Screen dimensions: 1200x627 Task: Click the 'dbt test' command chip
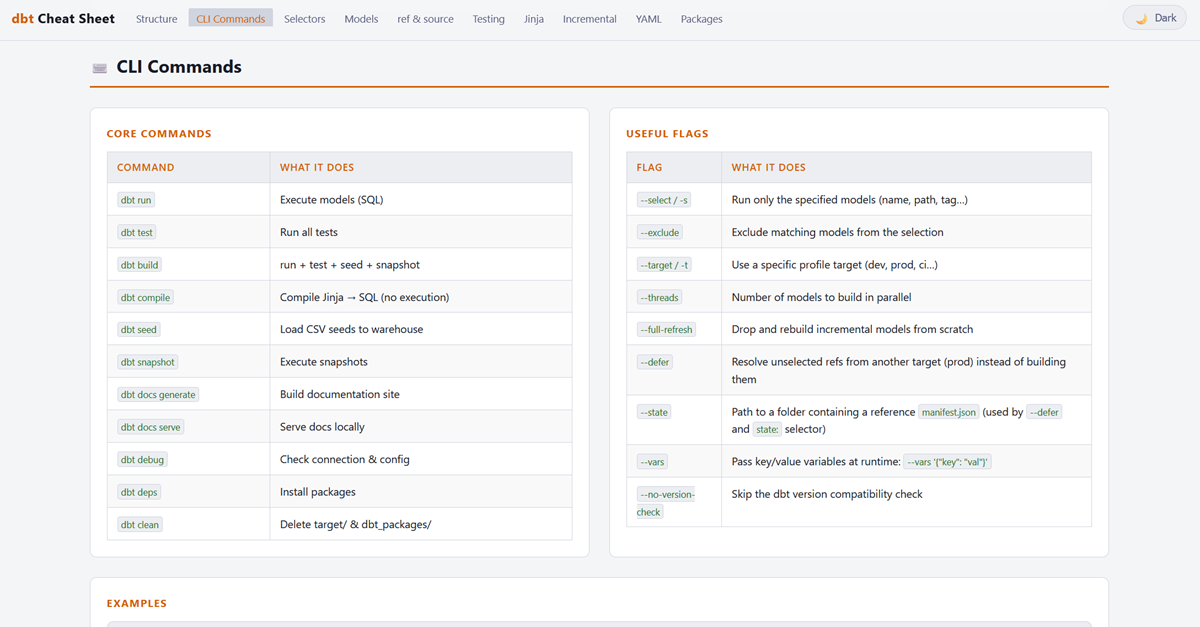pos(137,232)
